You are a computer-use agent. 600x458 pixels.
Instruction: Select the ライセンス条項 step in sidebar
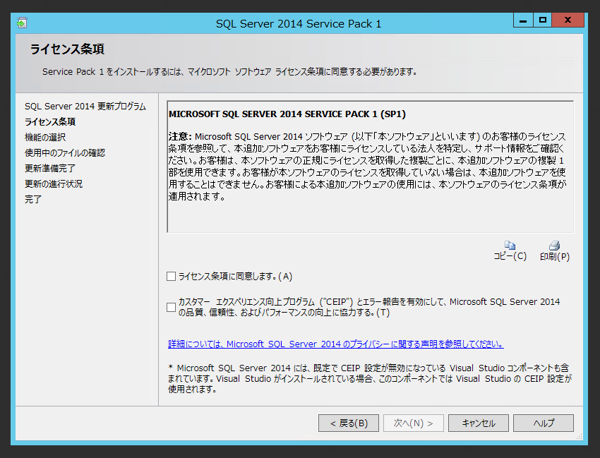pos(50,122)
